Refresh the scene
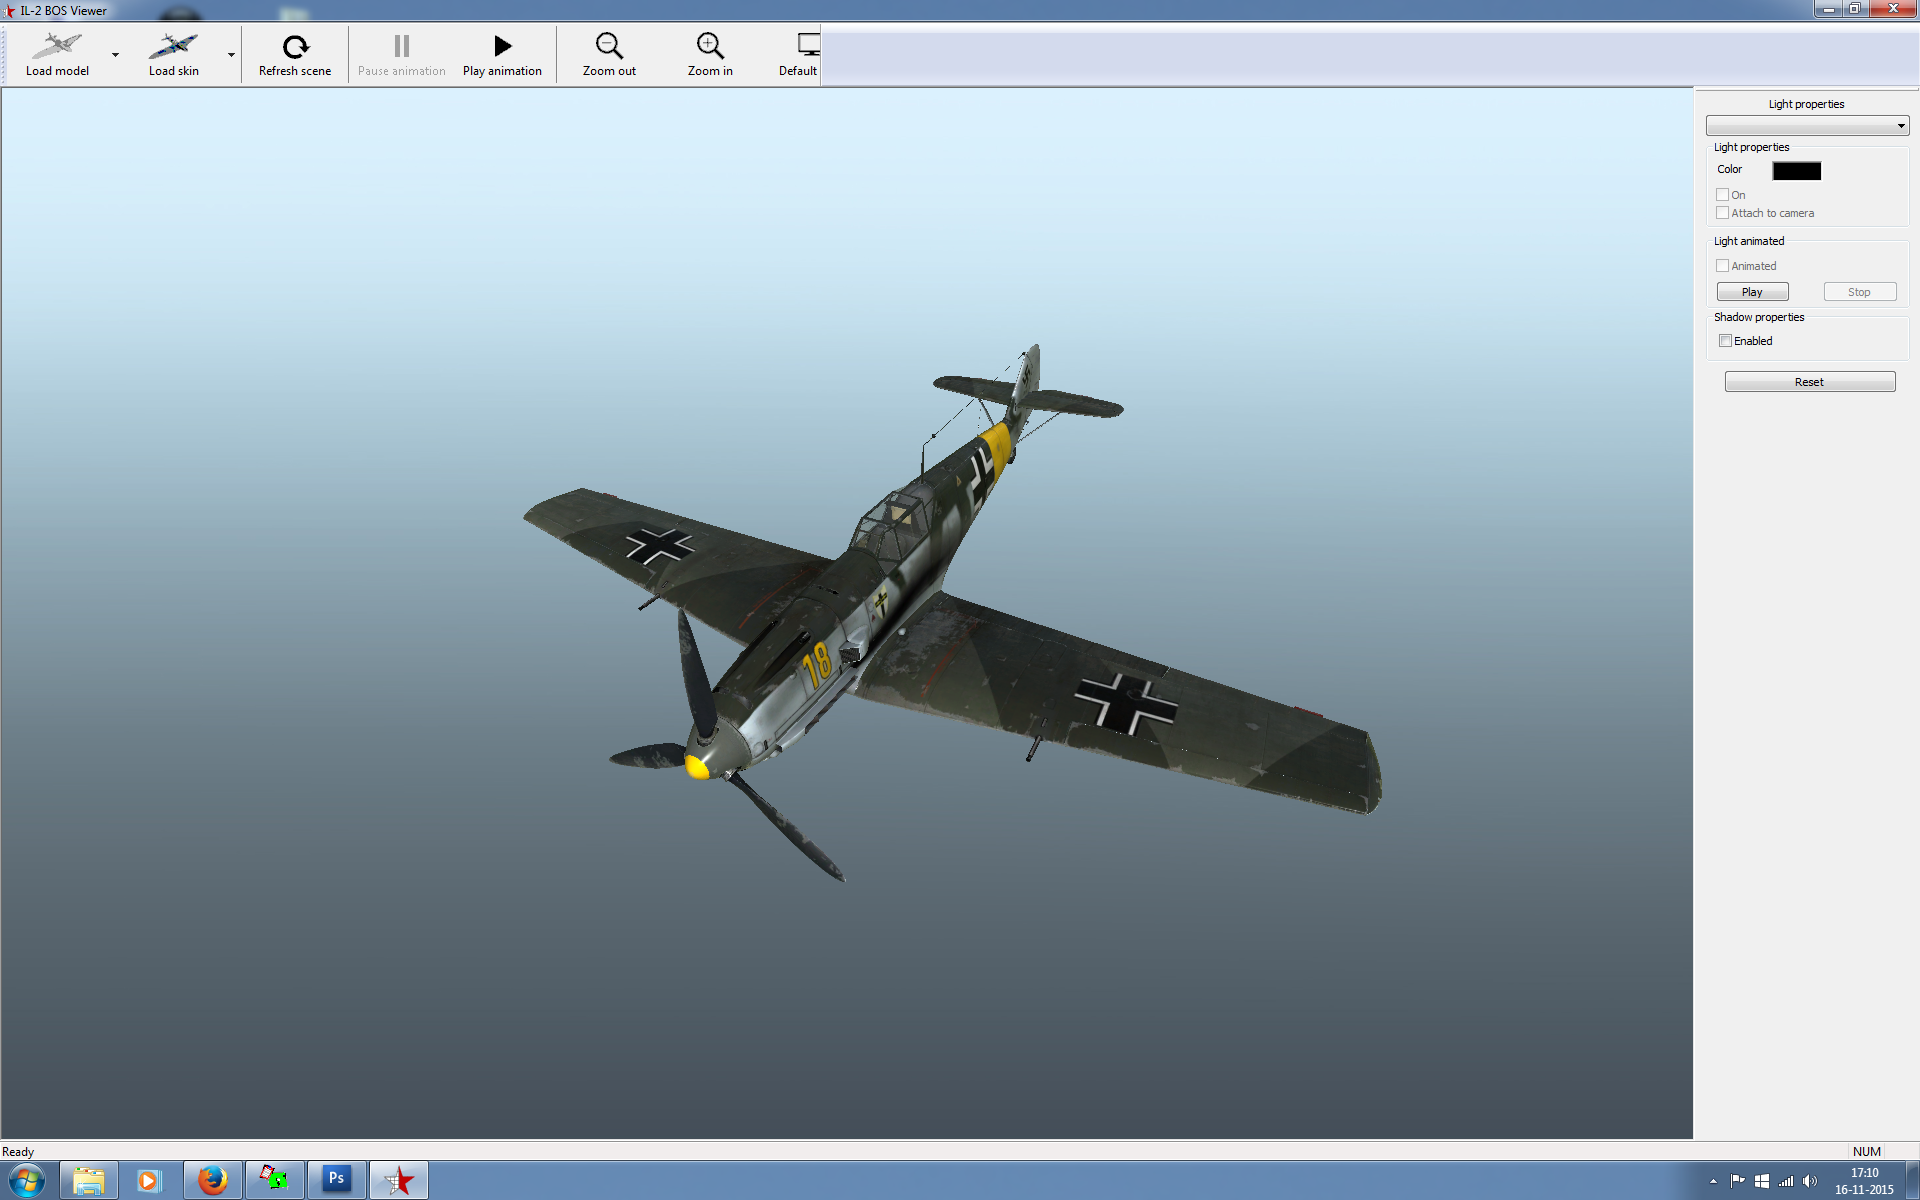This screenshot has height=1200, width=1920. click(295, 54)
